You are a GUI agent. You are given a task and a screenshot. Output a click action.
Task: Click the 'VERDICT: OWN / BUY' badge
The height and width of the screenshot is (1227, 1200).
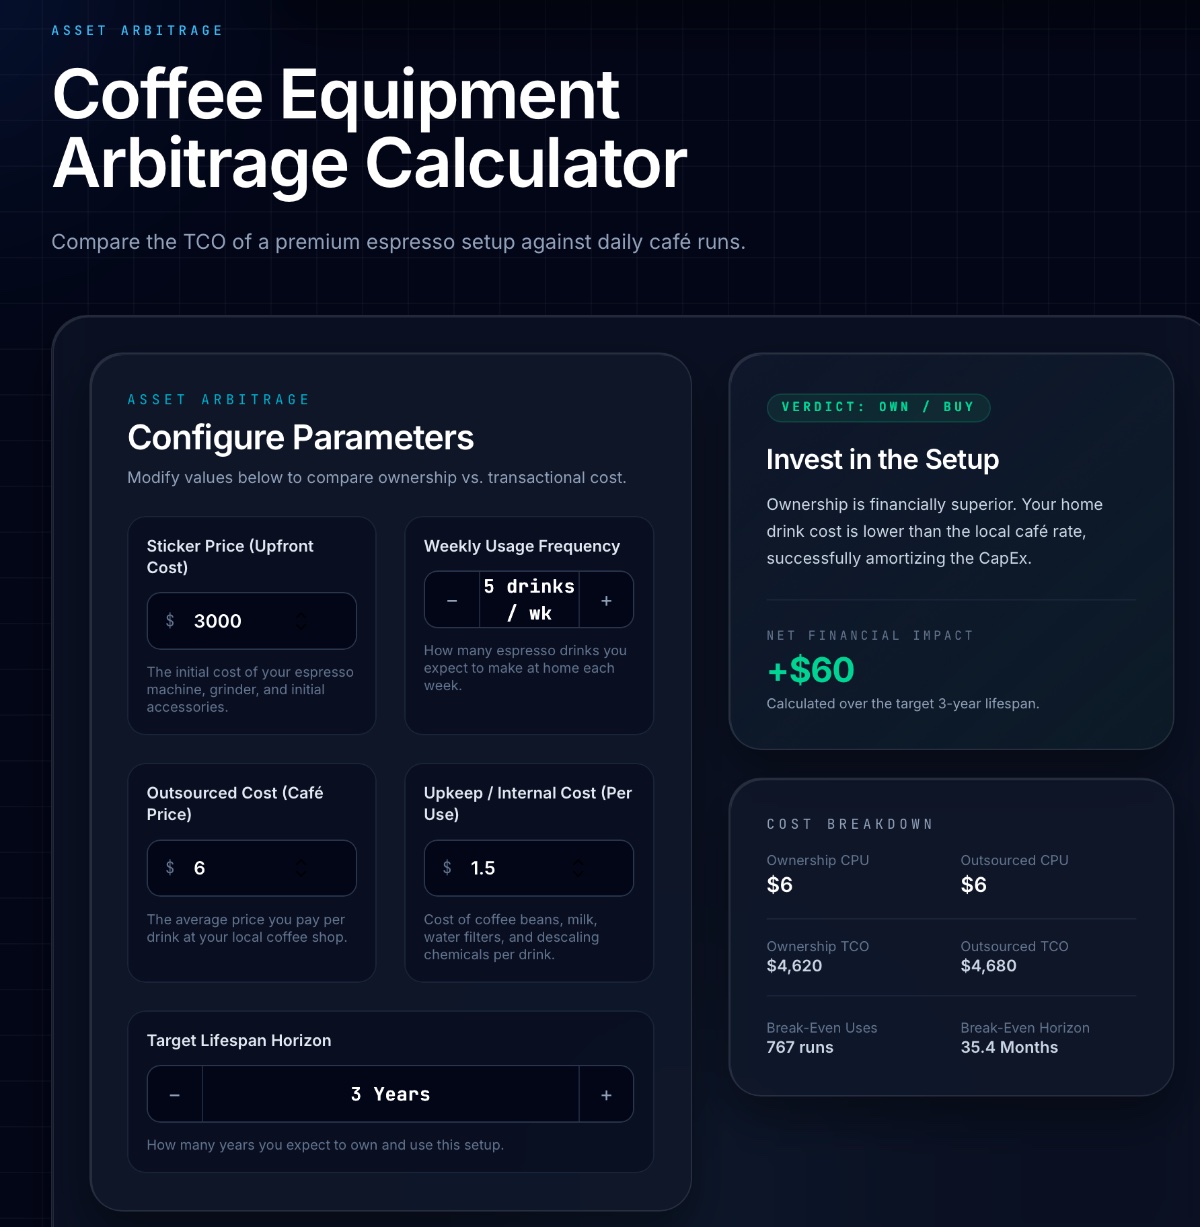click(x=878, y=407)
